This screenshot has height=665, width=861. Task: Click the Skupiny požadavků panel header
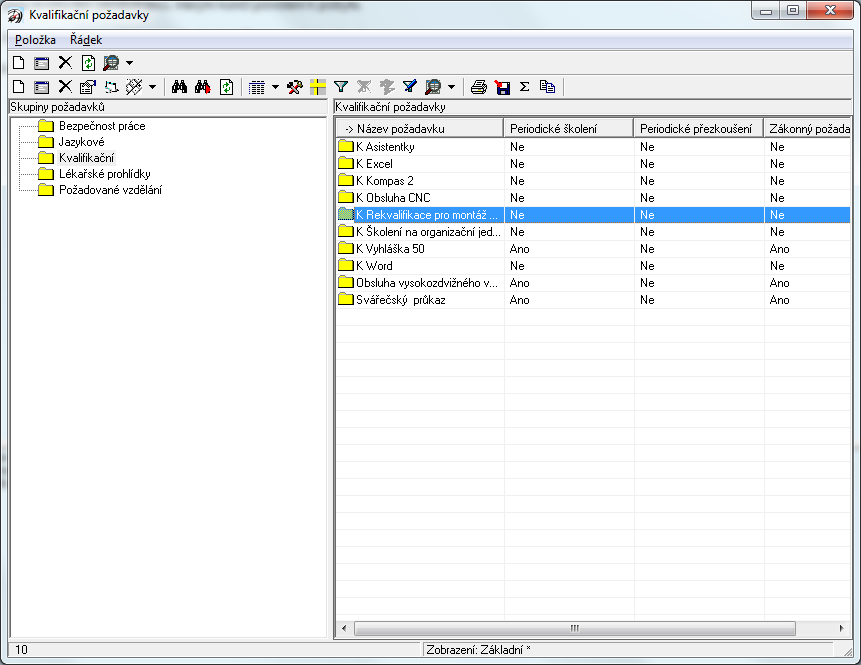(x=168, y=107)
